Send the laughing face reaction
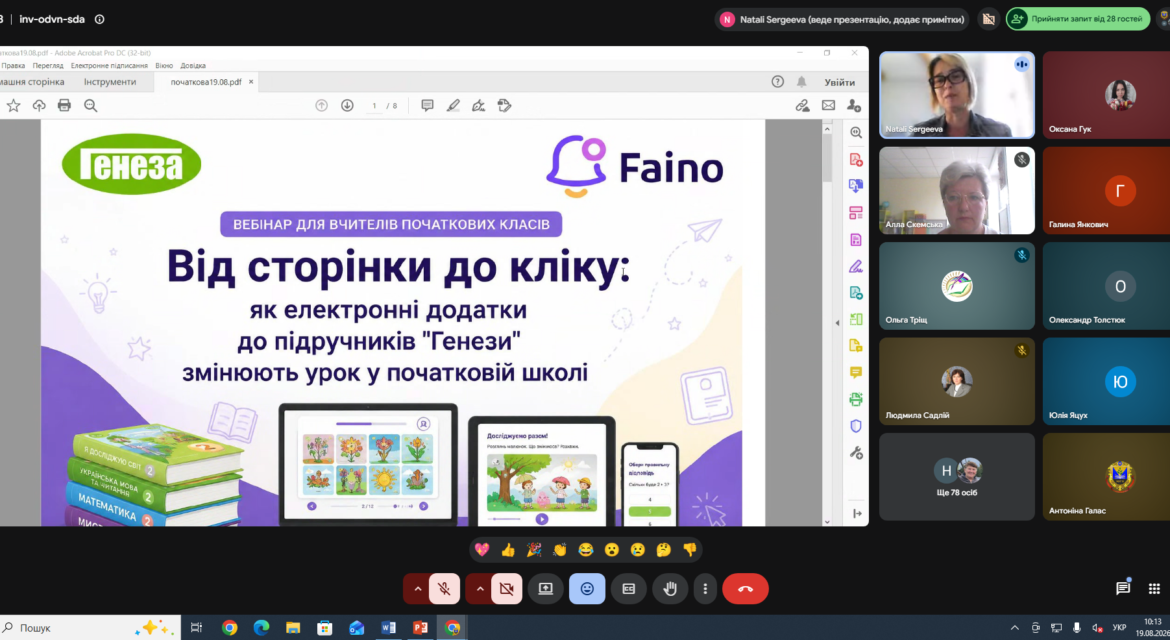 point(586,550)
